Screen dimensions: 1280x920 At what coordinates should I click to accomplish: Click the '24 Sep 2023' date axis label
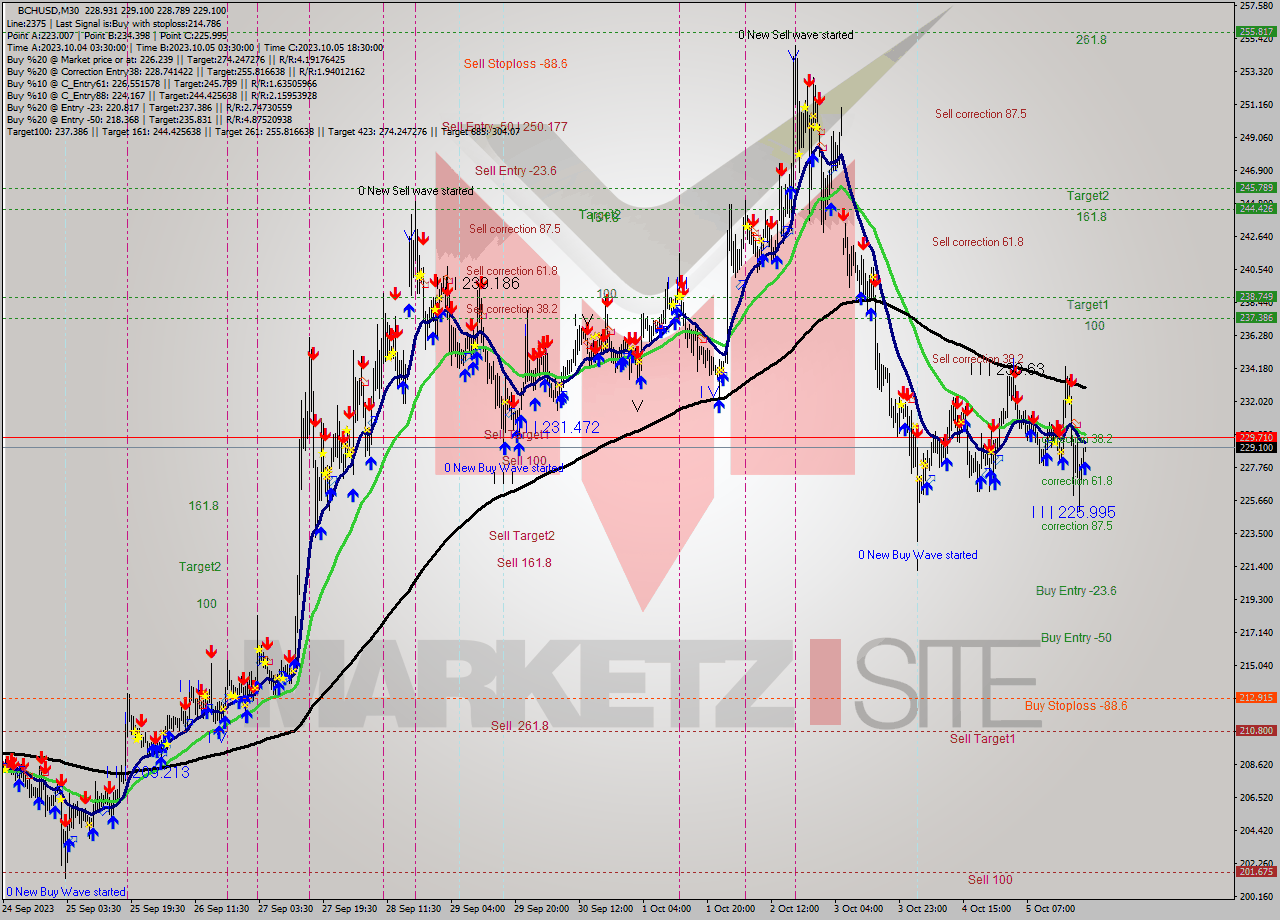click(x=30, y=910)
